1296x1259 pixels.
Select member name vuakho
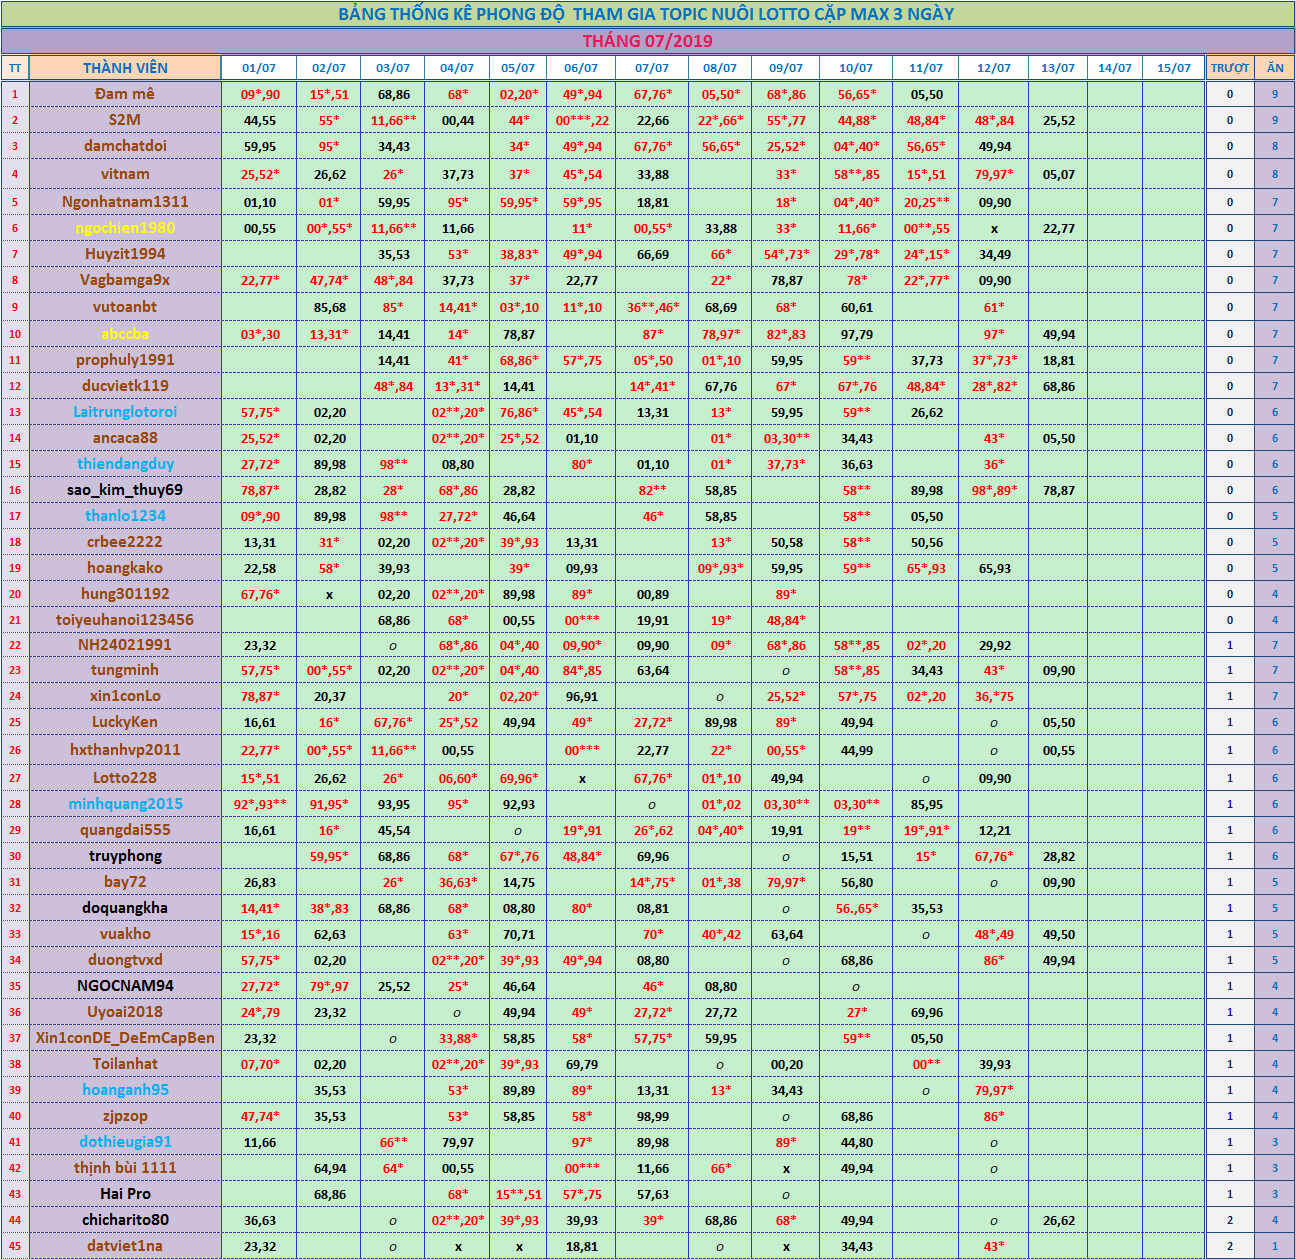pos(125,934)
